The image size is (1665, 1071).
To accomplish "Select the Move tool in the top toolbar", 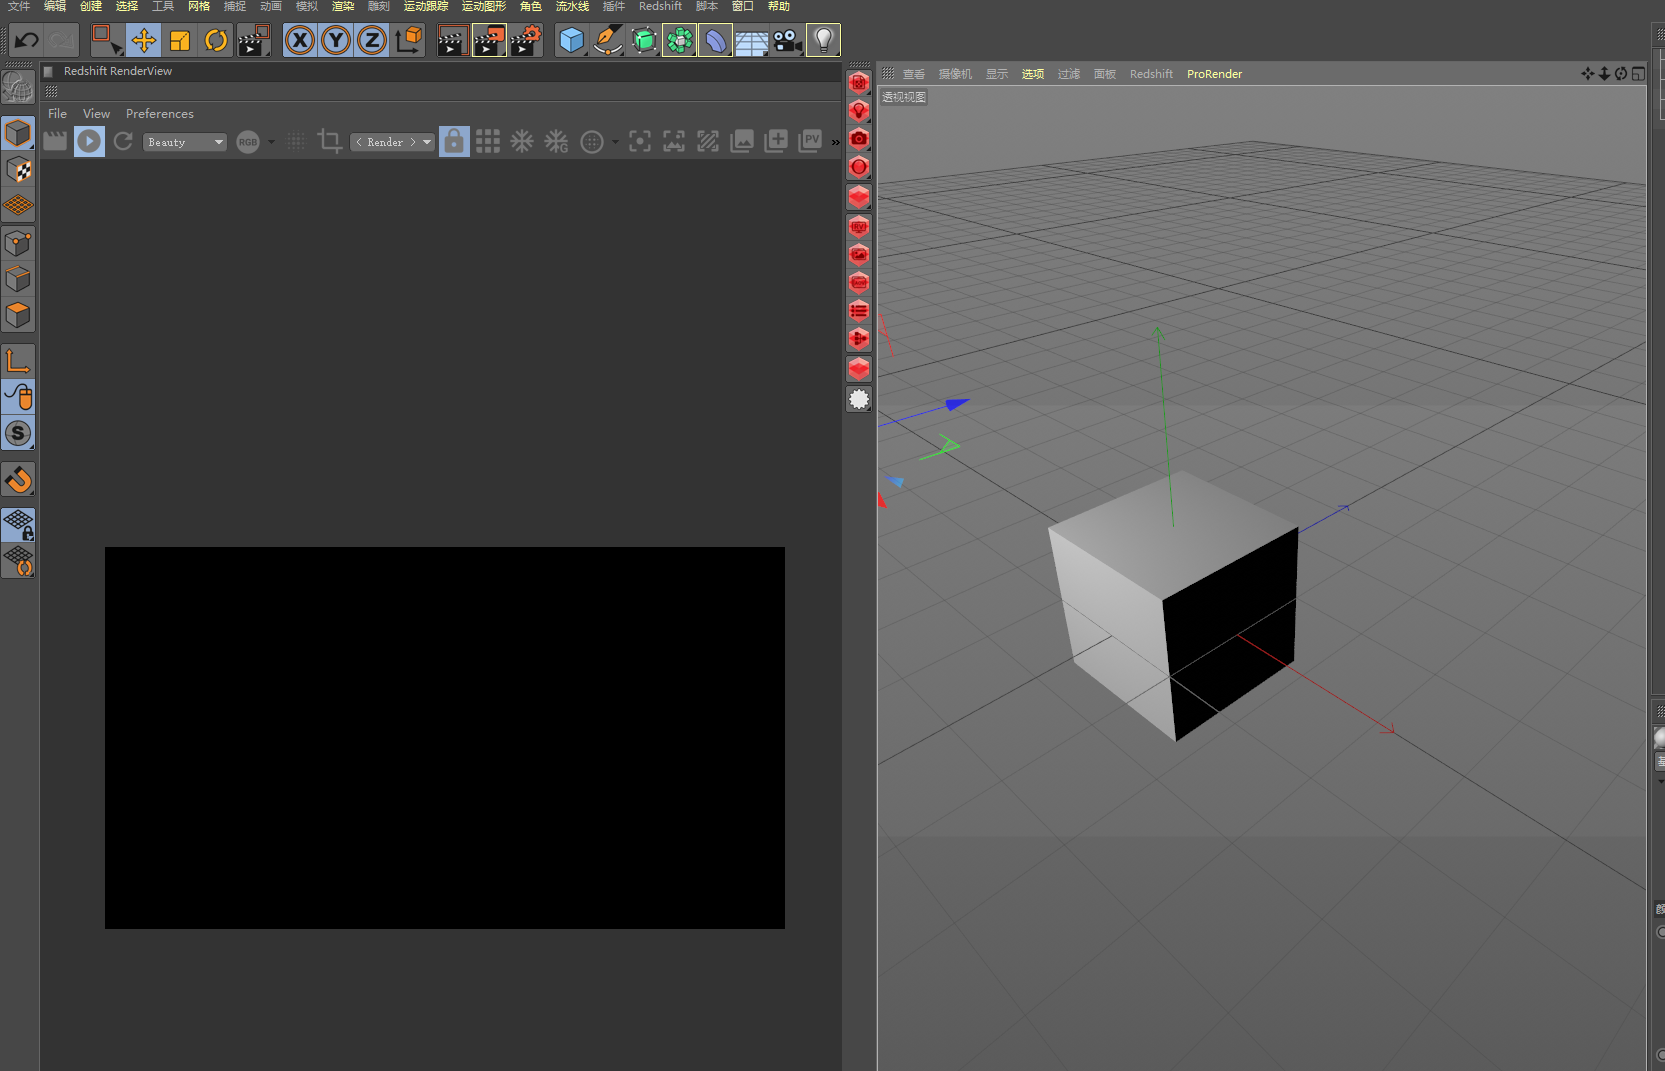I will click(143, 40).
